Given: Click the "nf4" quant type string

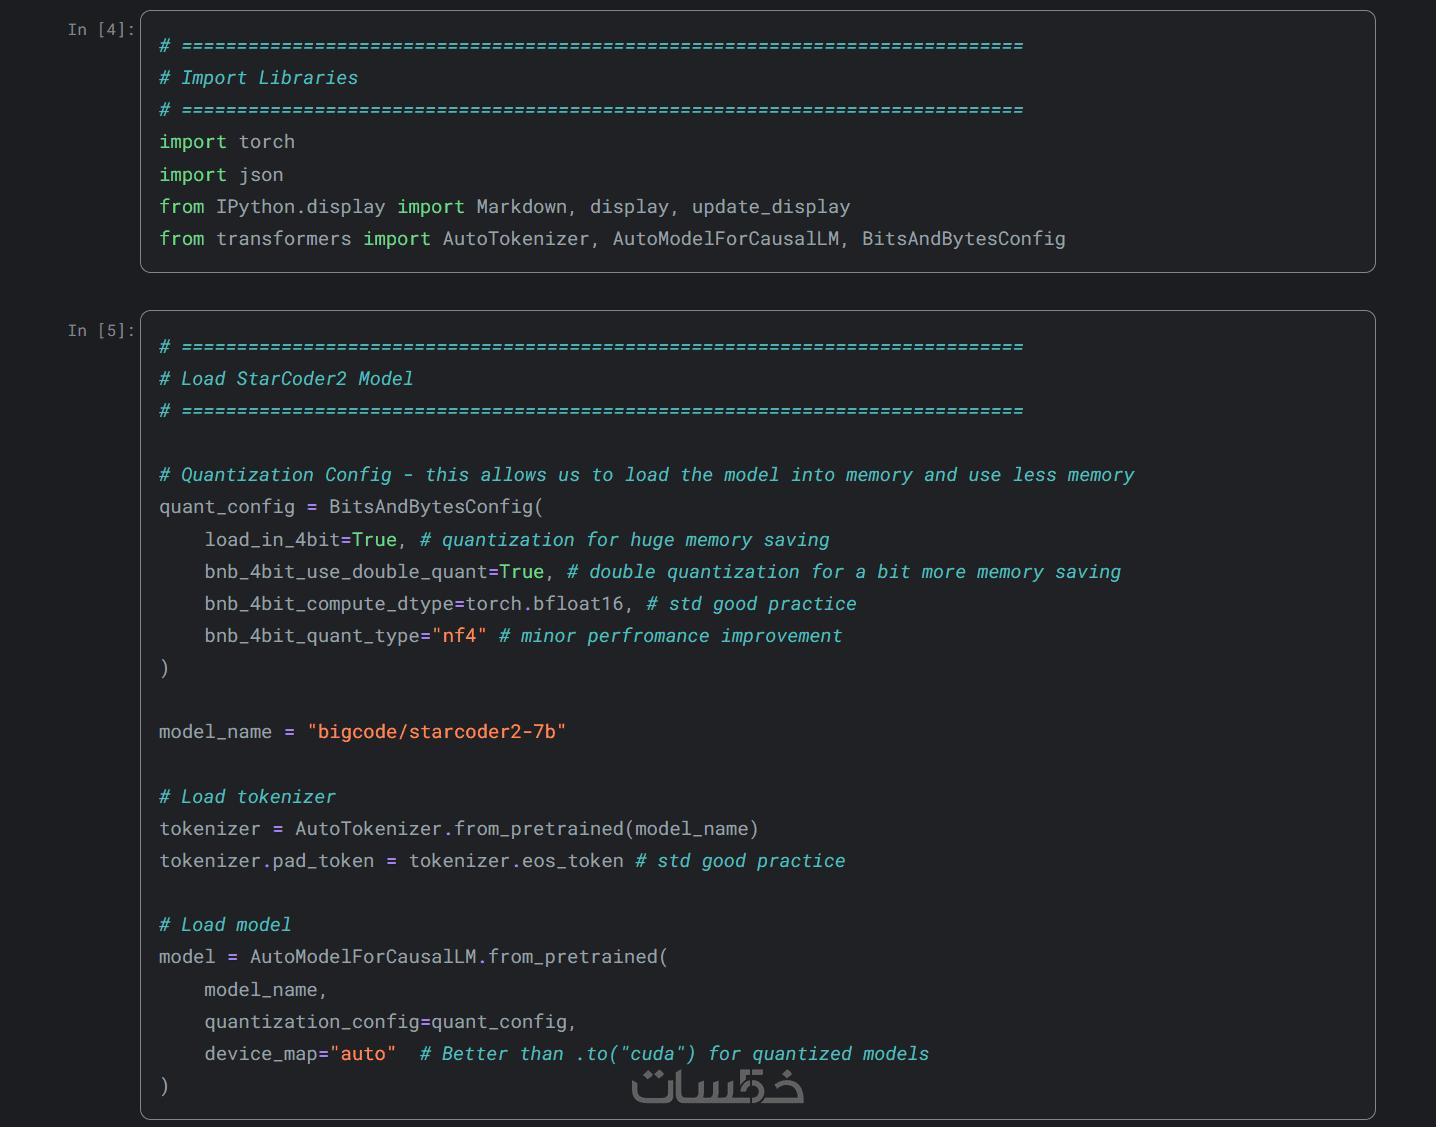Looking at the screenshot, I should [x=459, y=636].
